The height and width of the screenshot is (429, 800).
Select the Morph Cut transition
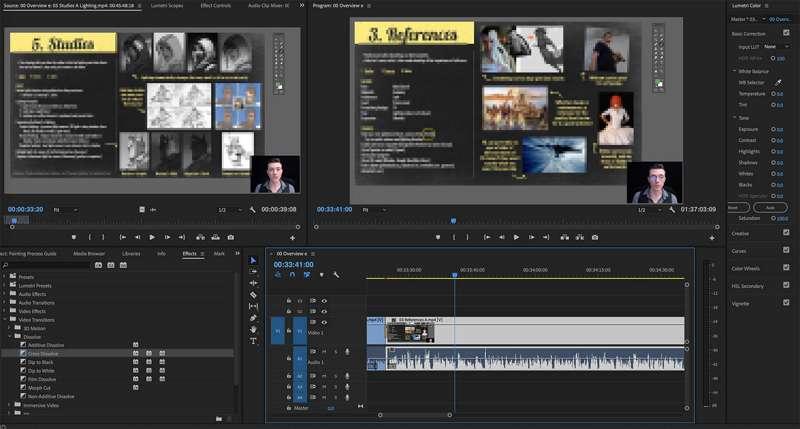point(39,388)
